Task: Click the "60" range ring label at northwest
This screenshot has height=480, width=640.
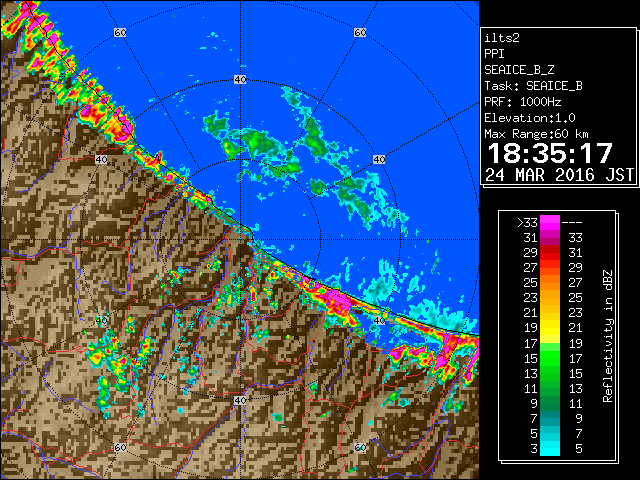Action: 120,32
